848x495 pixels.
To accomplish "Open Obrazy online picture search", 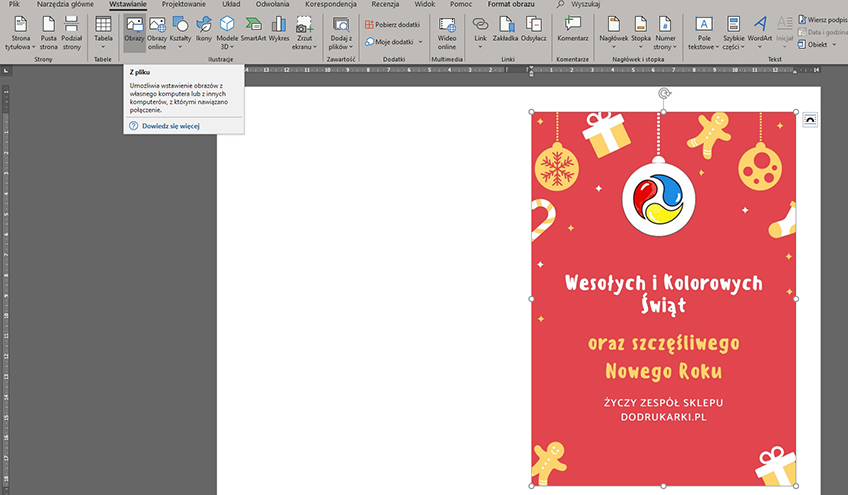I will pos(157,33).
